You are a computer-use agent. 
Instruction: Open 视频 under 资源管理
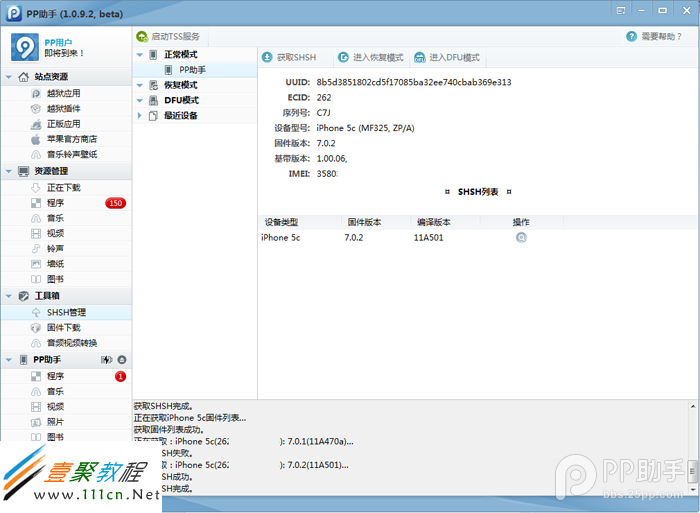click(66, 233)
